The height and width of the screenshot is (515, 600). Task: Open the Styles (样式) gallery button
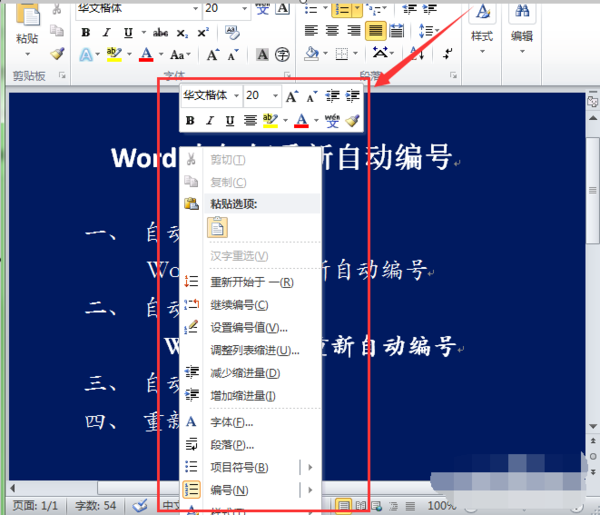(x=482, y=29)
